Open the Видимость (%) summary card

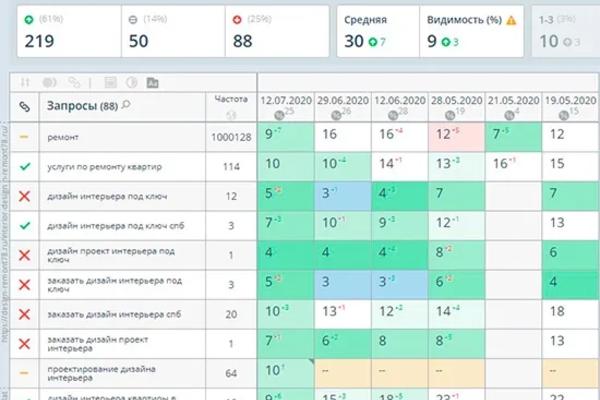(x=471, y=31)
